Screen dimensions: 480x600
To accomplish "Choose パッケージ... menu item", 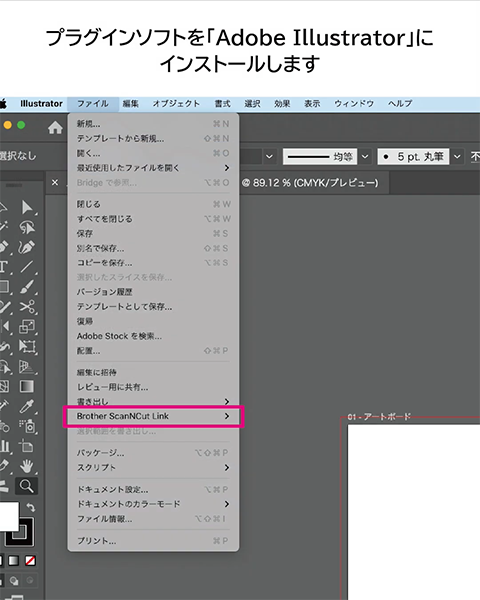I will point(153,453).
